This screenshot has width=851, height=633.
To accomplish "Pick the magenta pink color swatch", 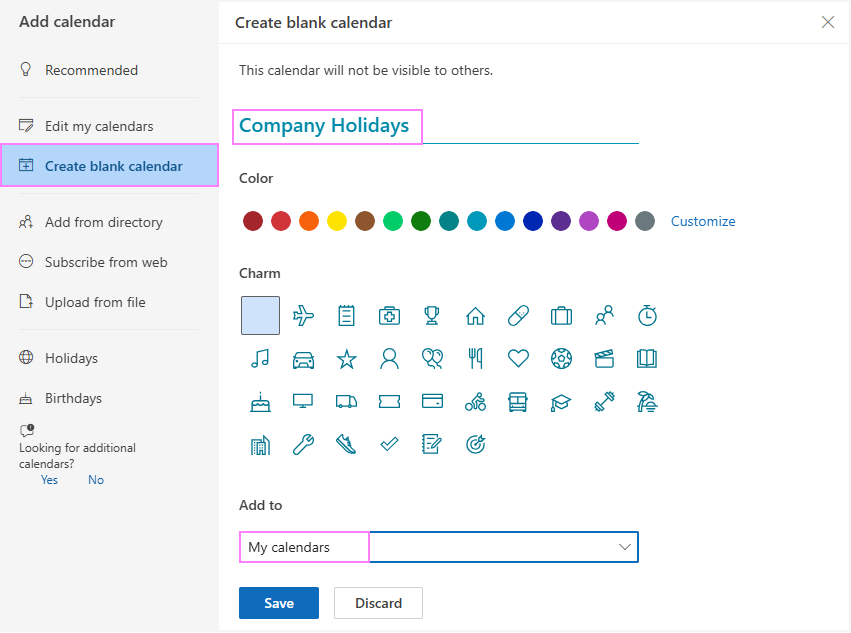I will click(x=617, y=221).
